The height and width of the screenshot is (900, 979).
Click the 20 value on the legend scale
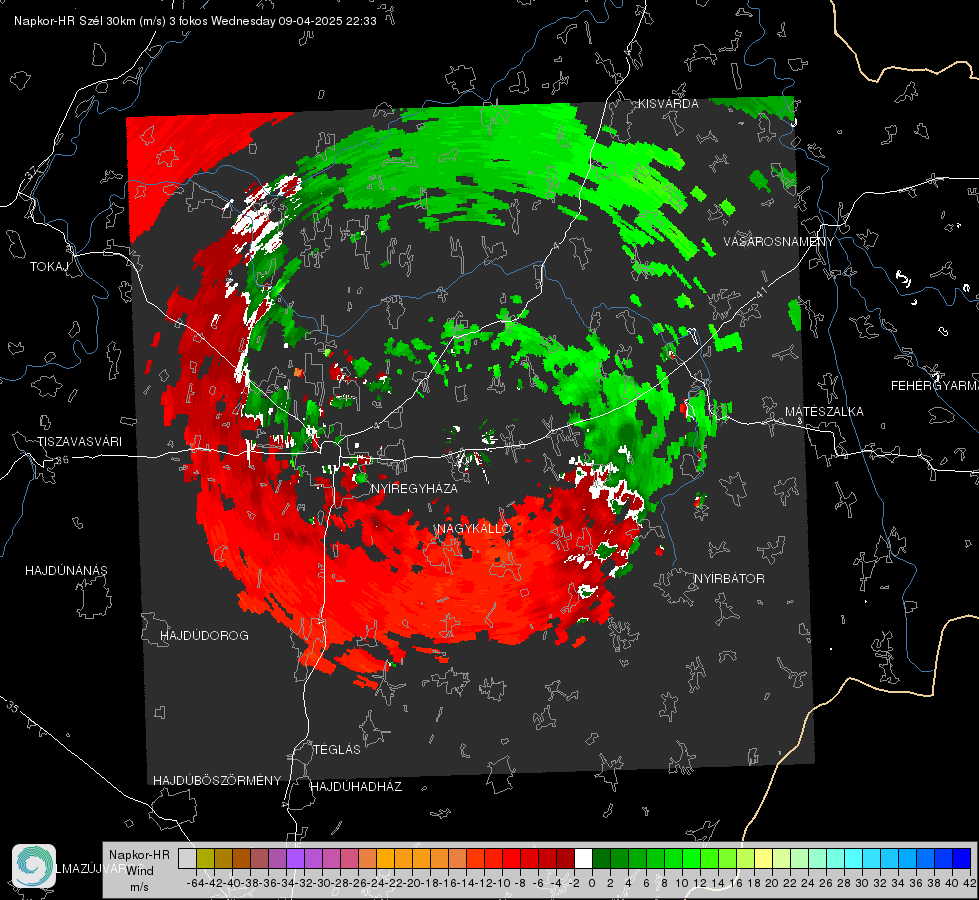click(772, 883)
